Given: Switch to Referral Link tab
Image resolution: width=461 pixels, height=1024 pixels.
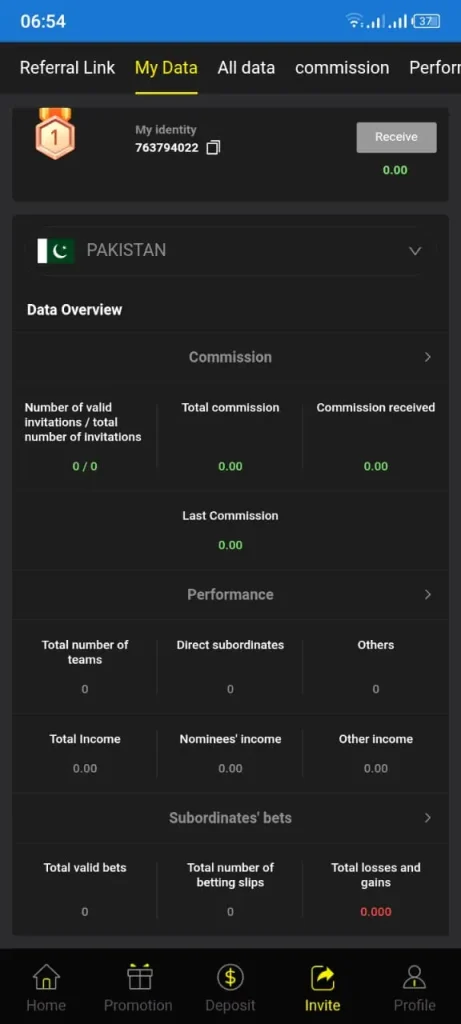Looking at the screenshot, I should 67,68.
